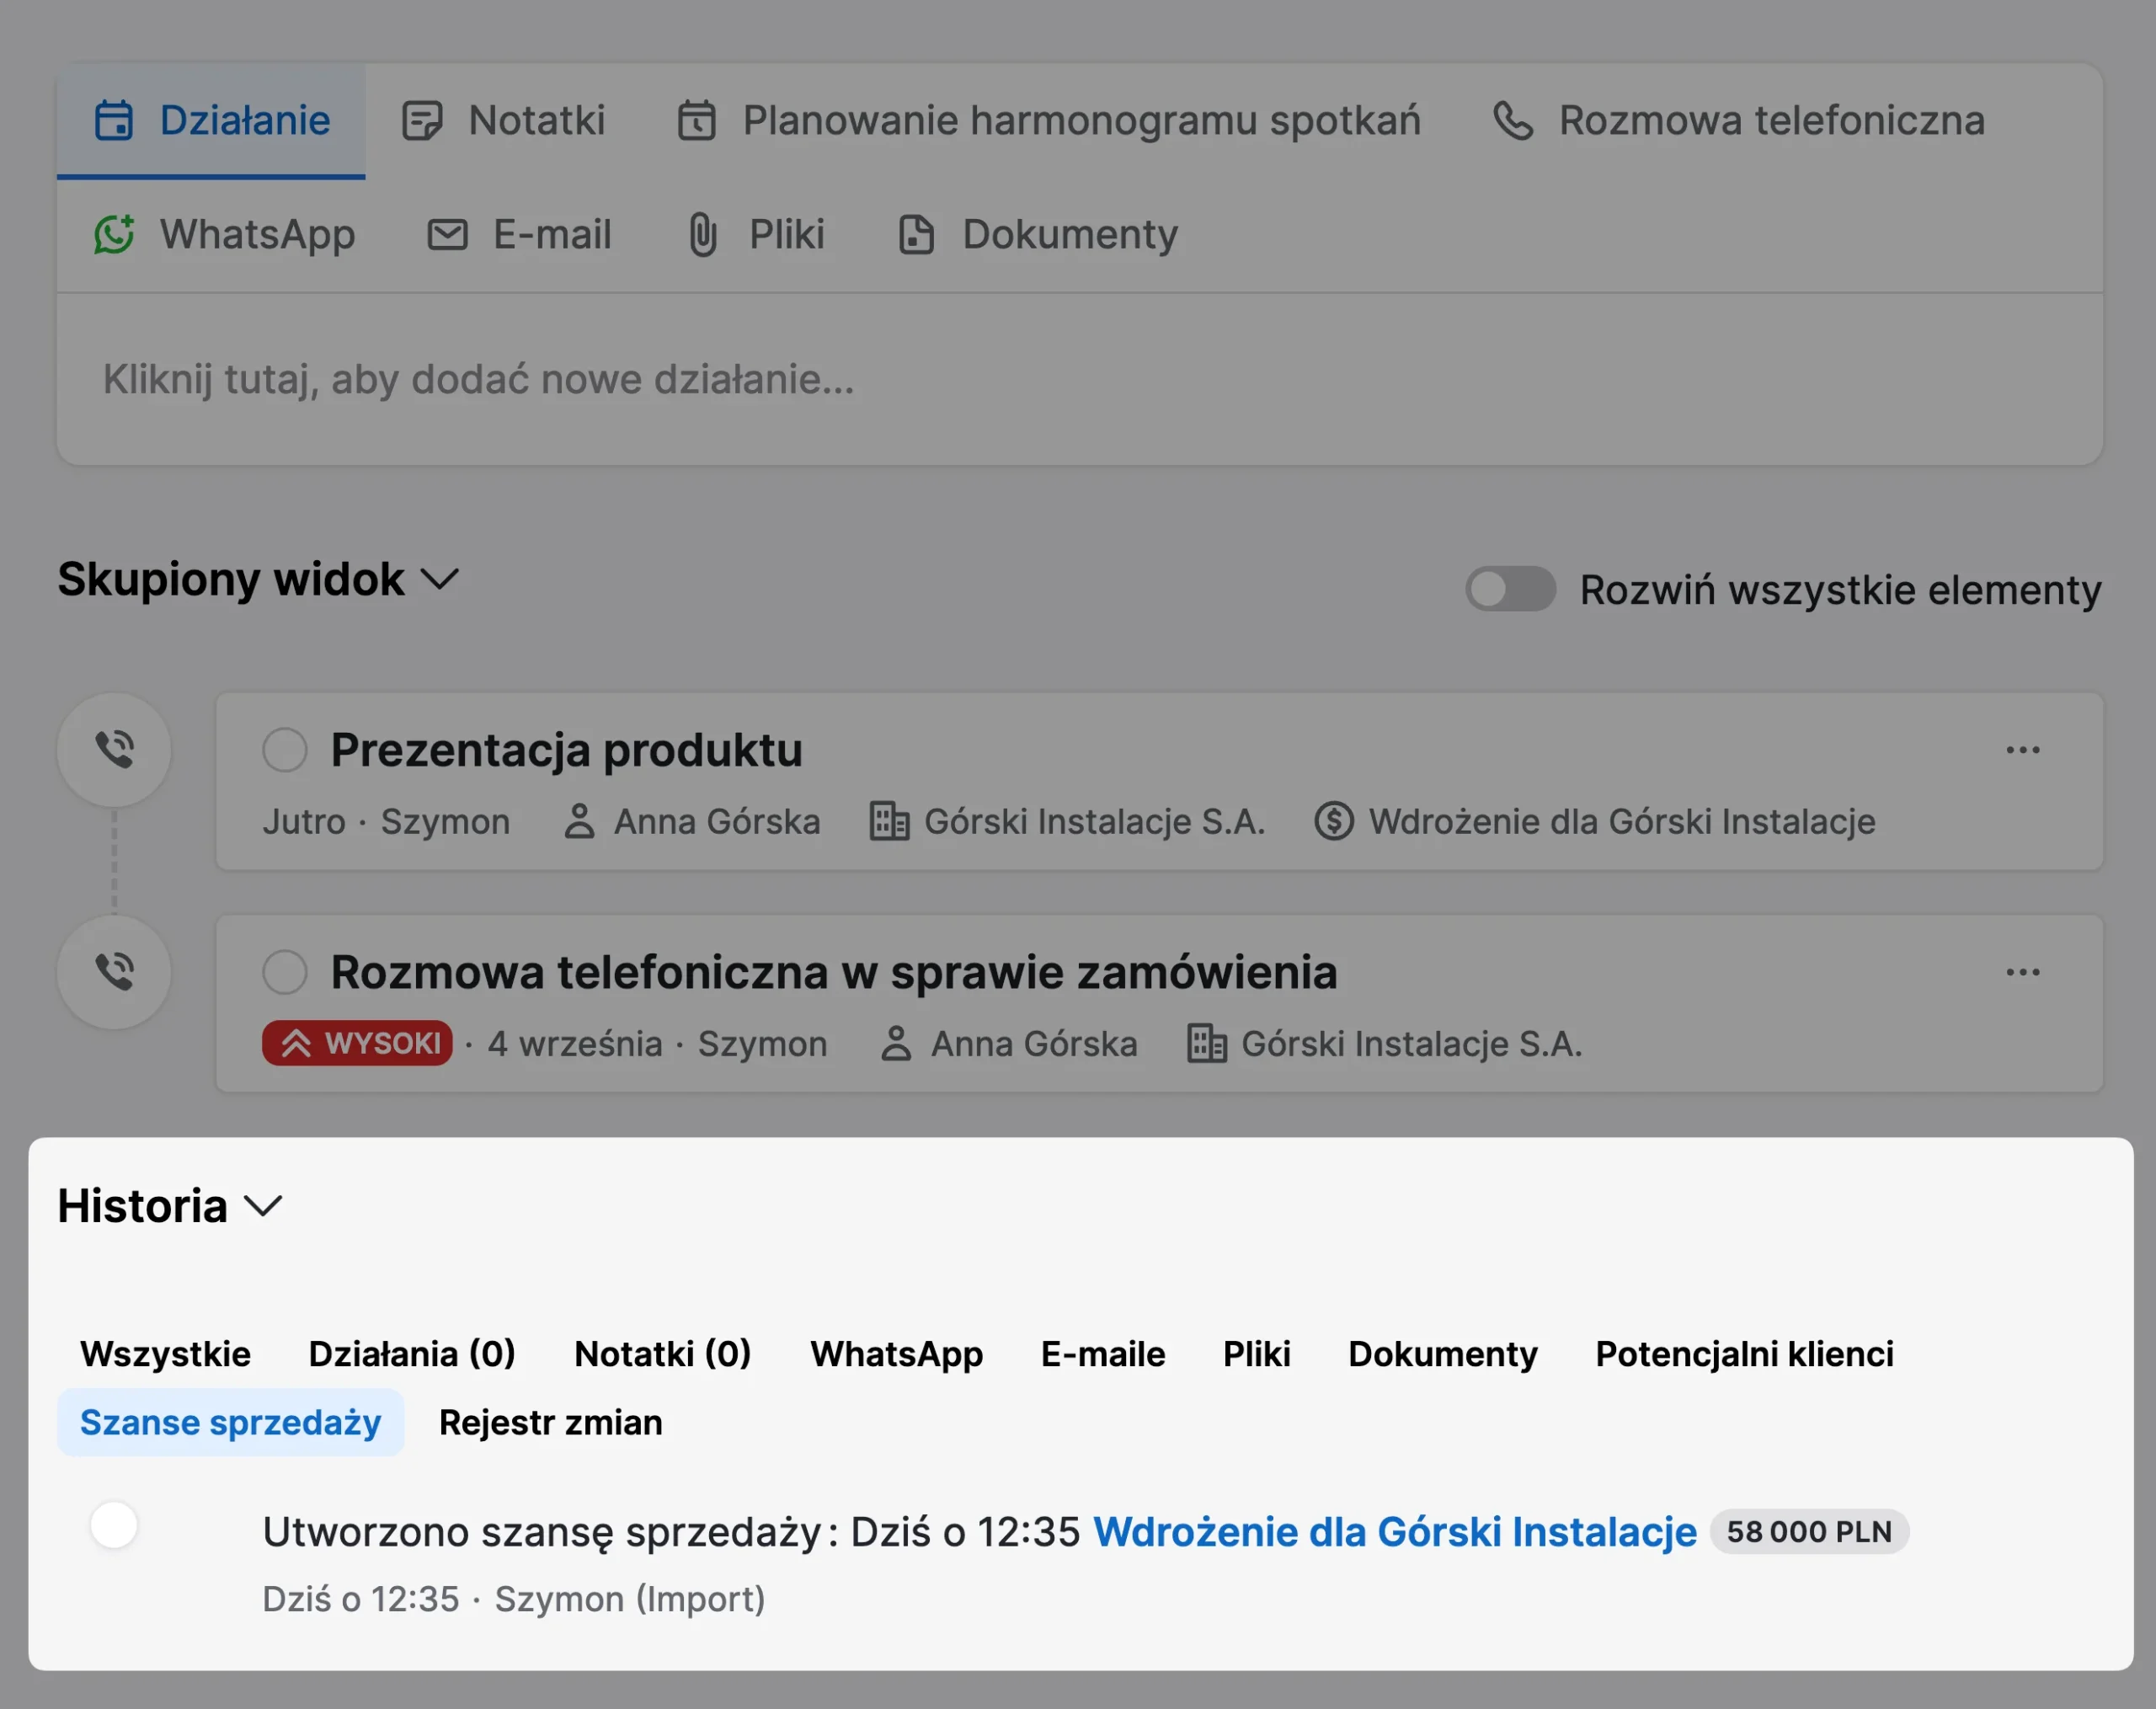The height and width of the screenshot is (1709, 2156).
Task: Click the Dokumenty file icon
Action: point(916,234)
